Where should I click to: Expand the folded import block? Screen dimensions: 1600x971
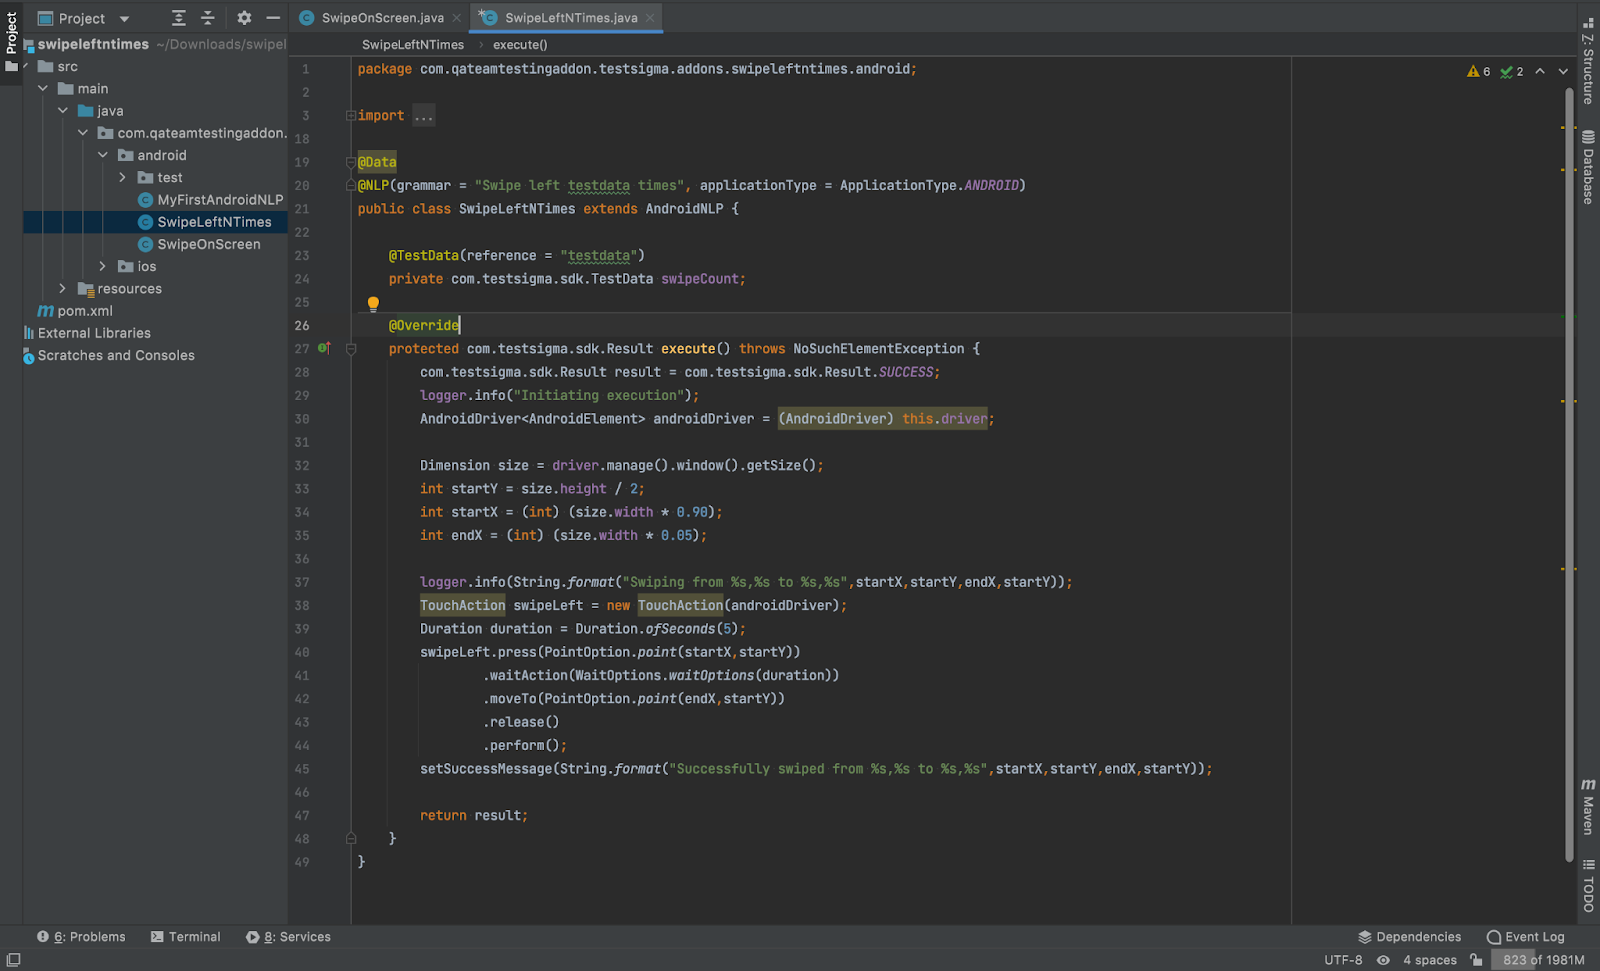(x=351, y=116)
